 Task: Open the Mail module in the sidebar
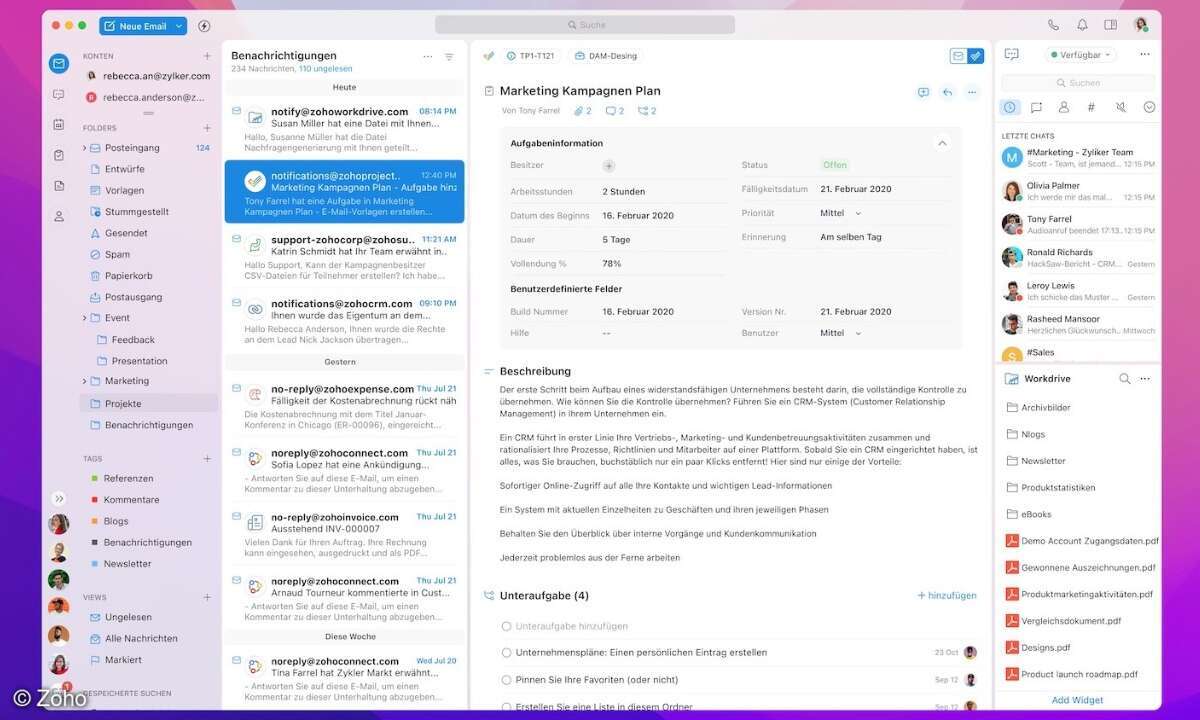59,63
